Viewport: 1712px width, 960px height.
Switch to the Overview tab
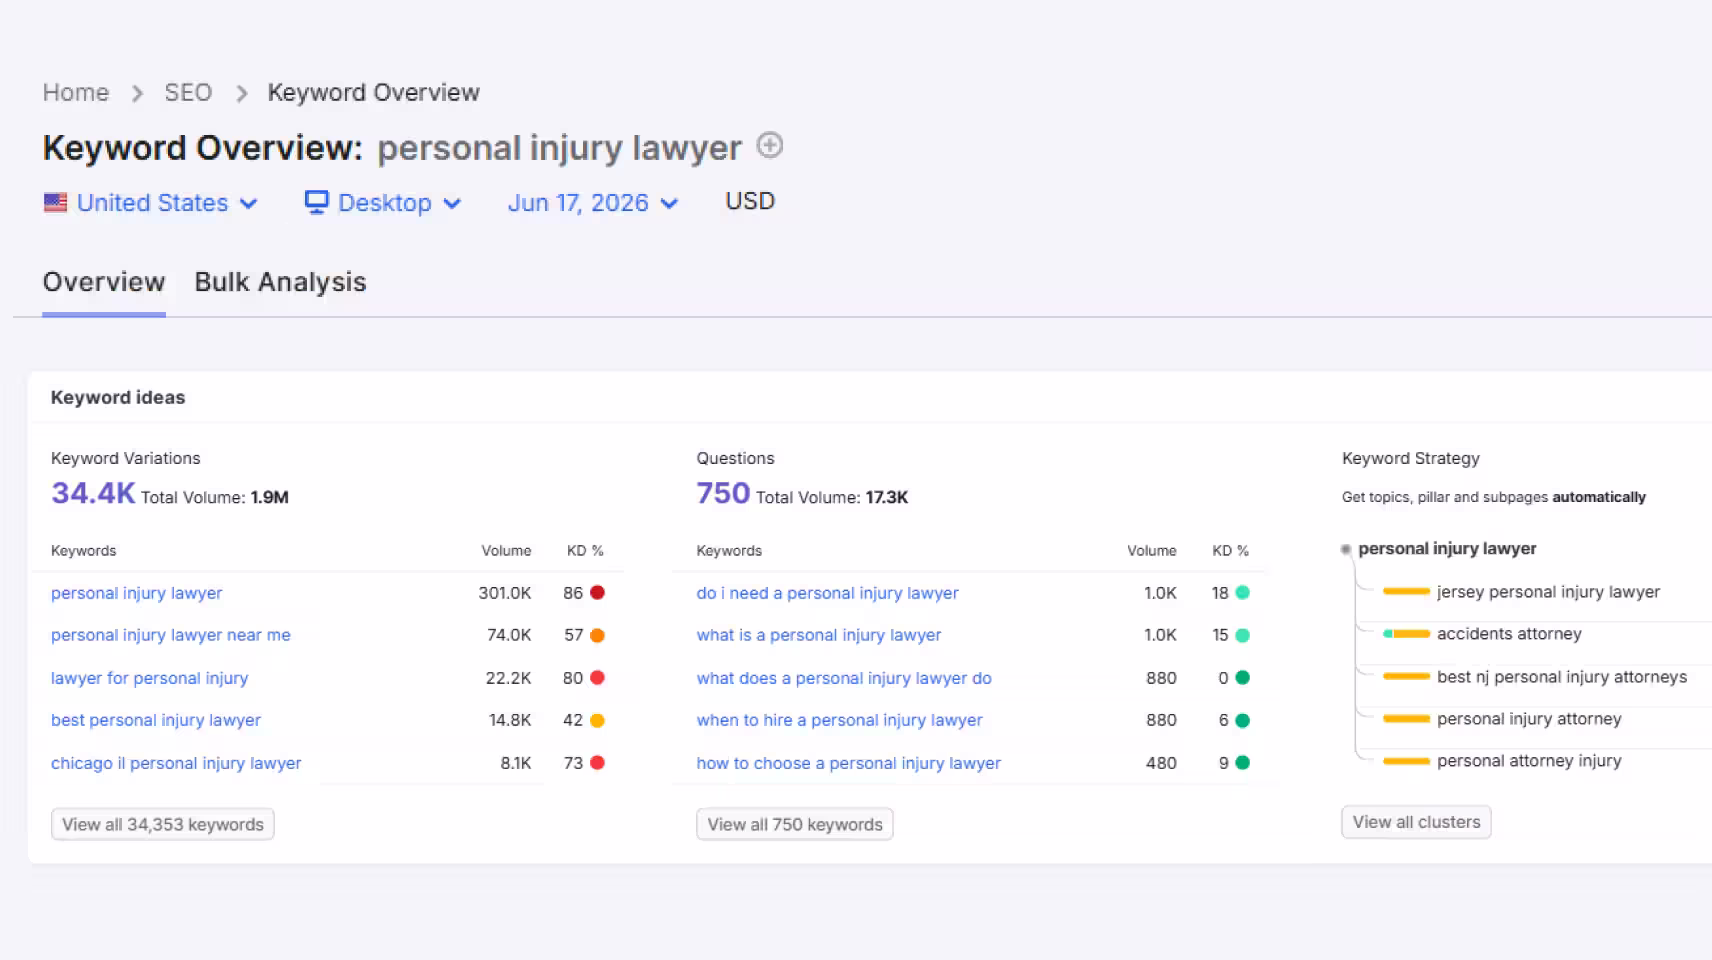point(104,282)
